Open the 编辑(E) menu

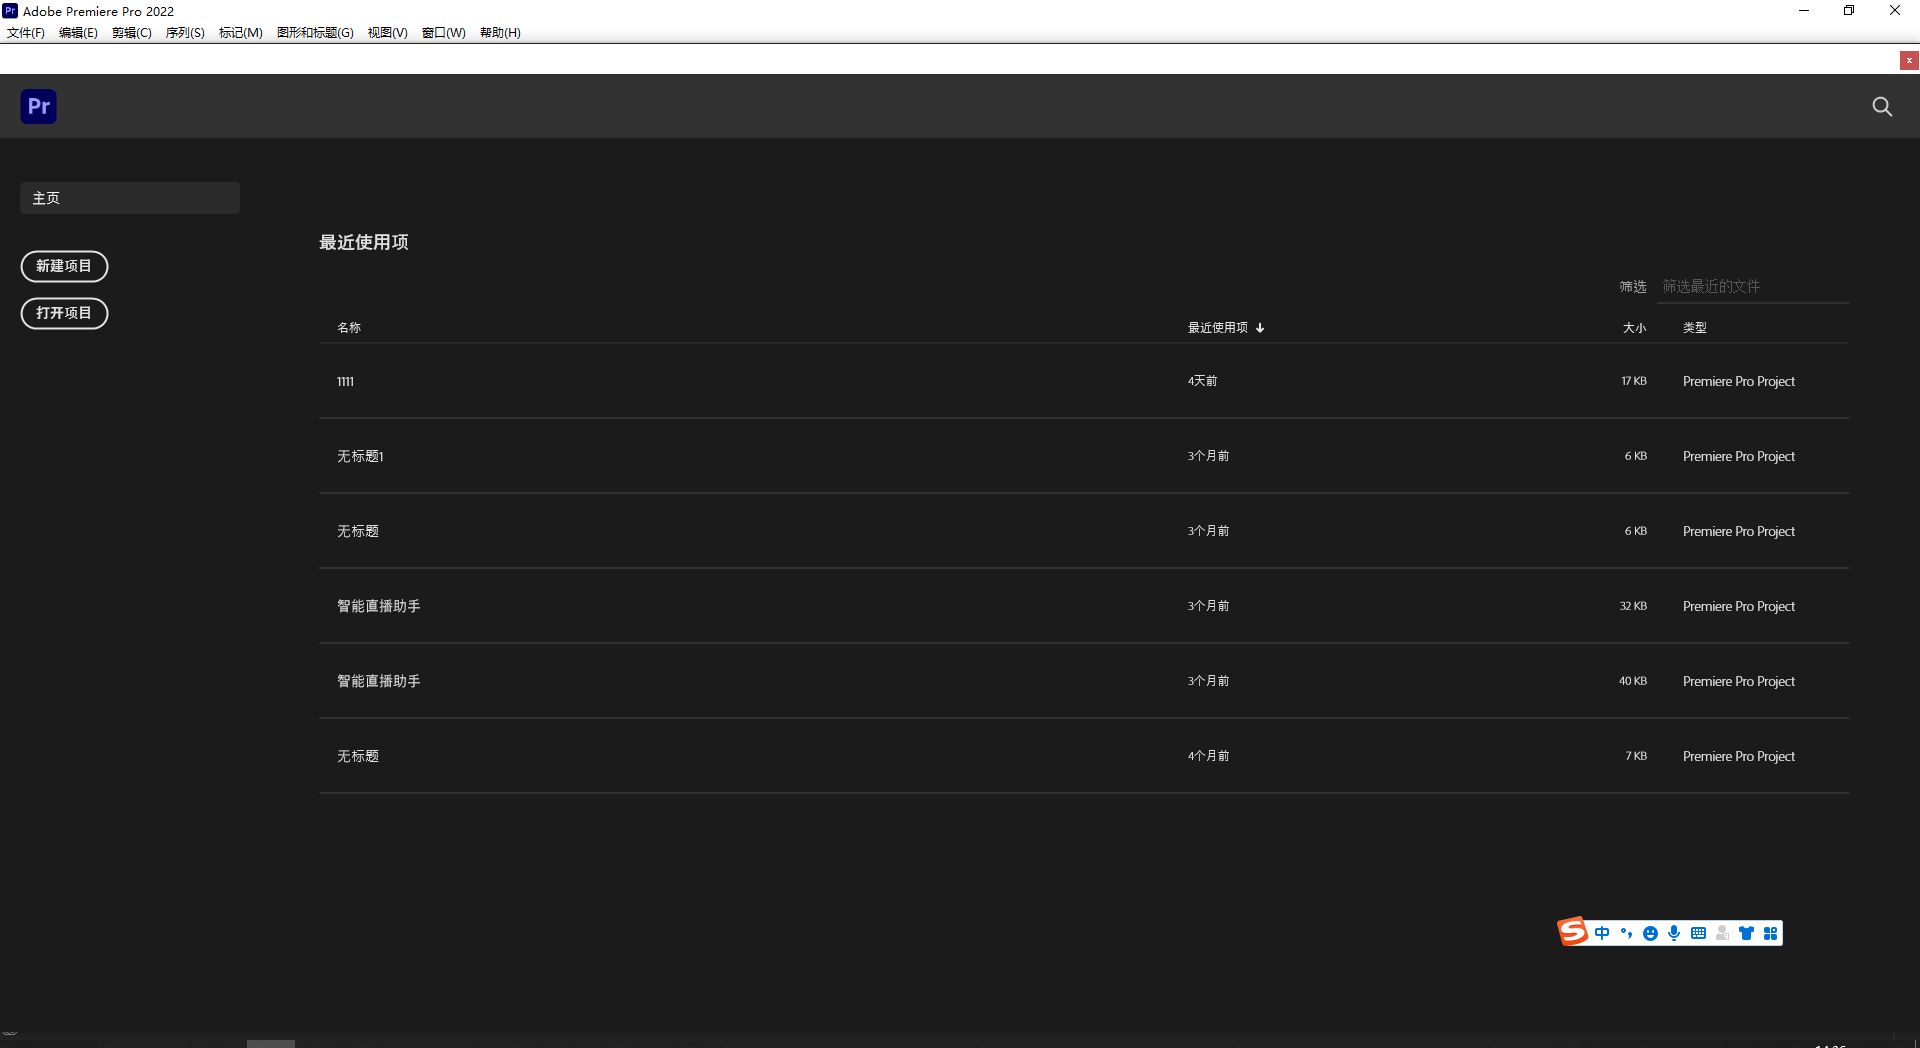coord(78,32)
